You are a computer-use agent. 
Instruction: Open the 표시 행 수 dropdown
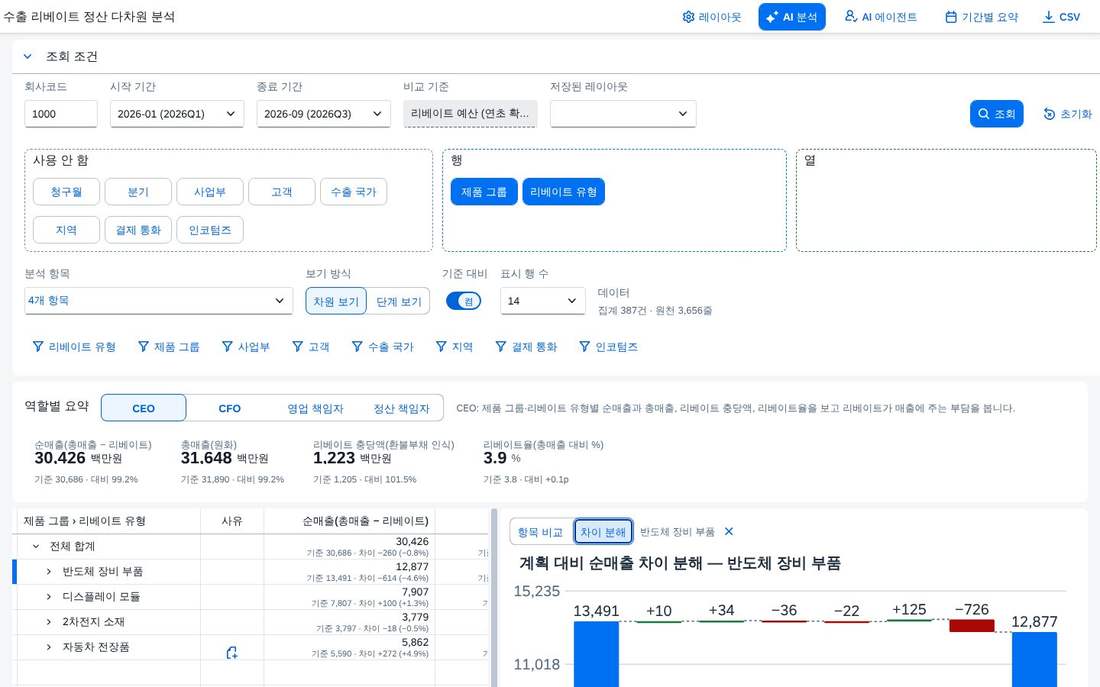(542, 300)
